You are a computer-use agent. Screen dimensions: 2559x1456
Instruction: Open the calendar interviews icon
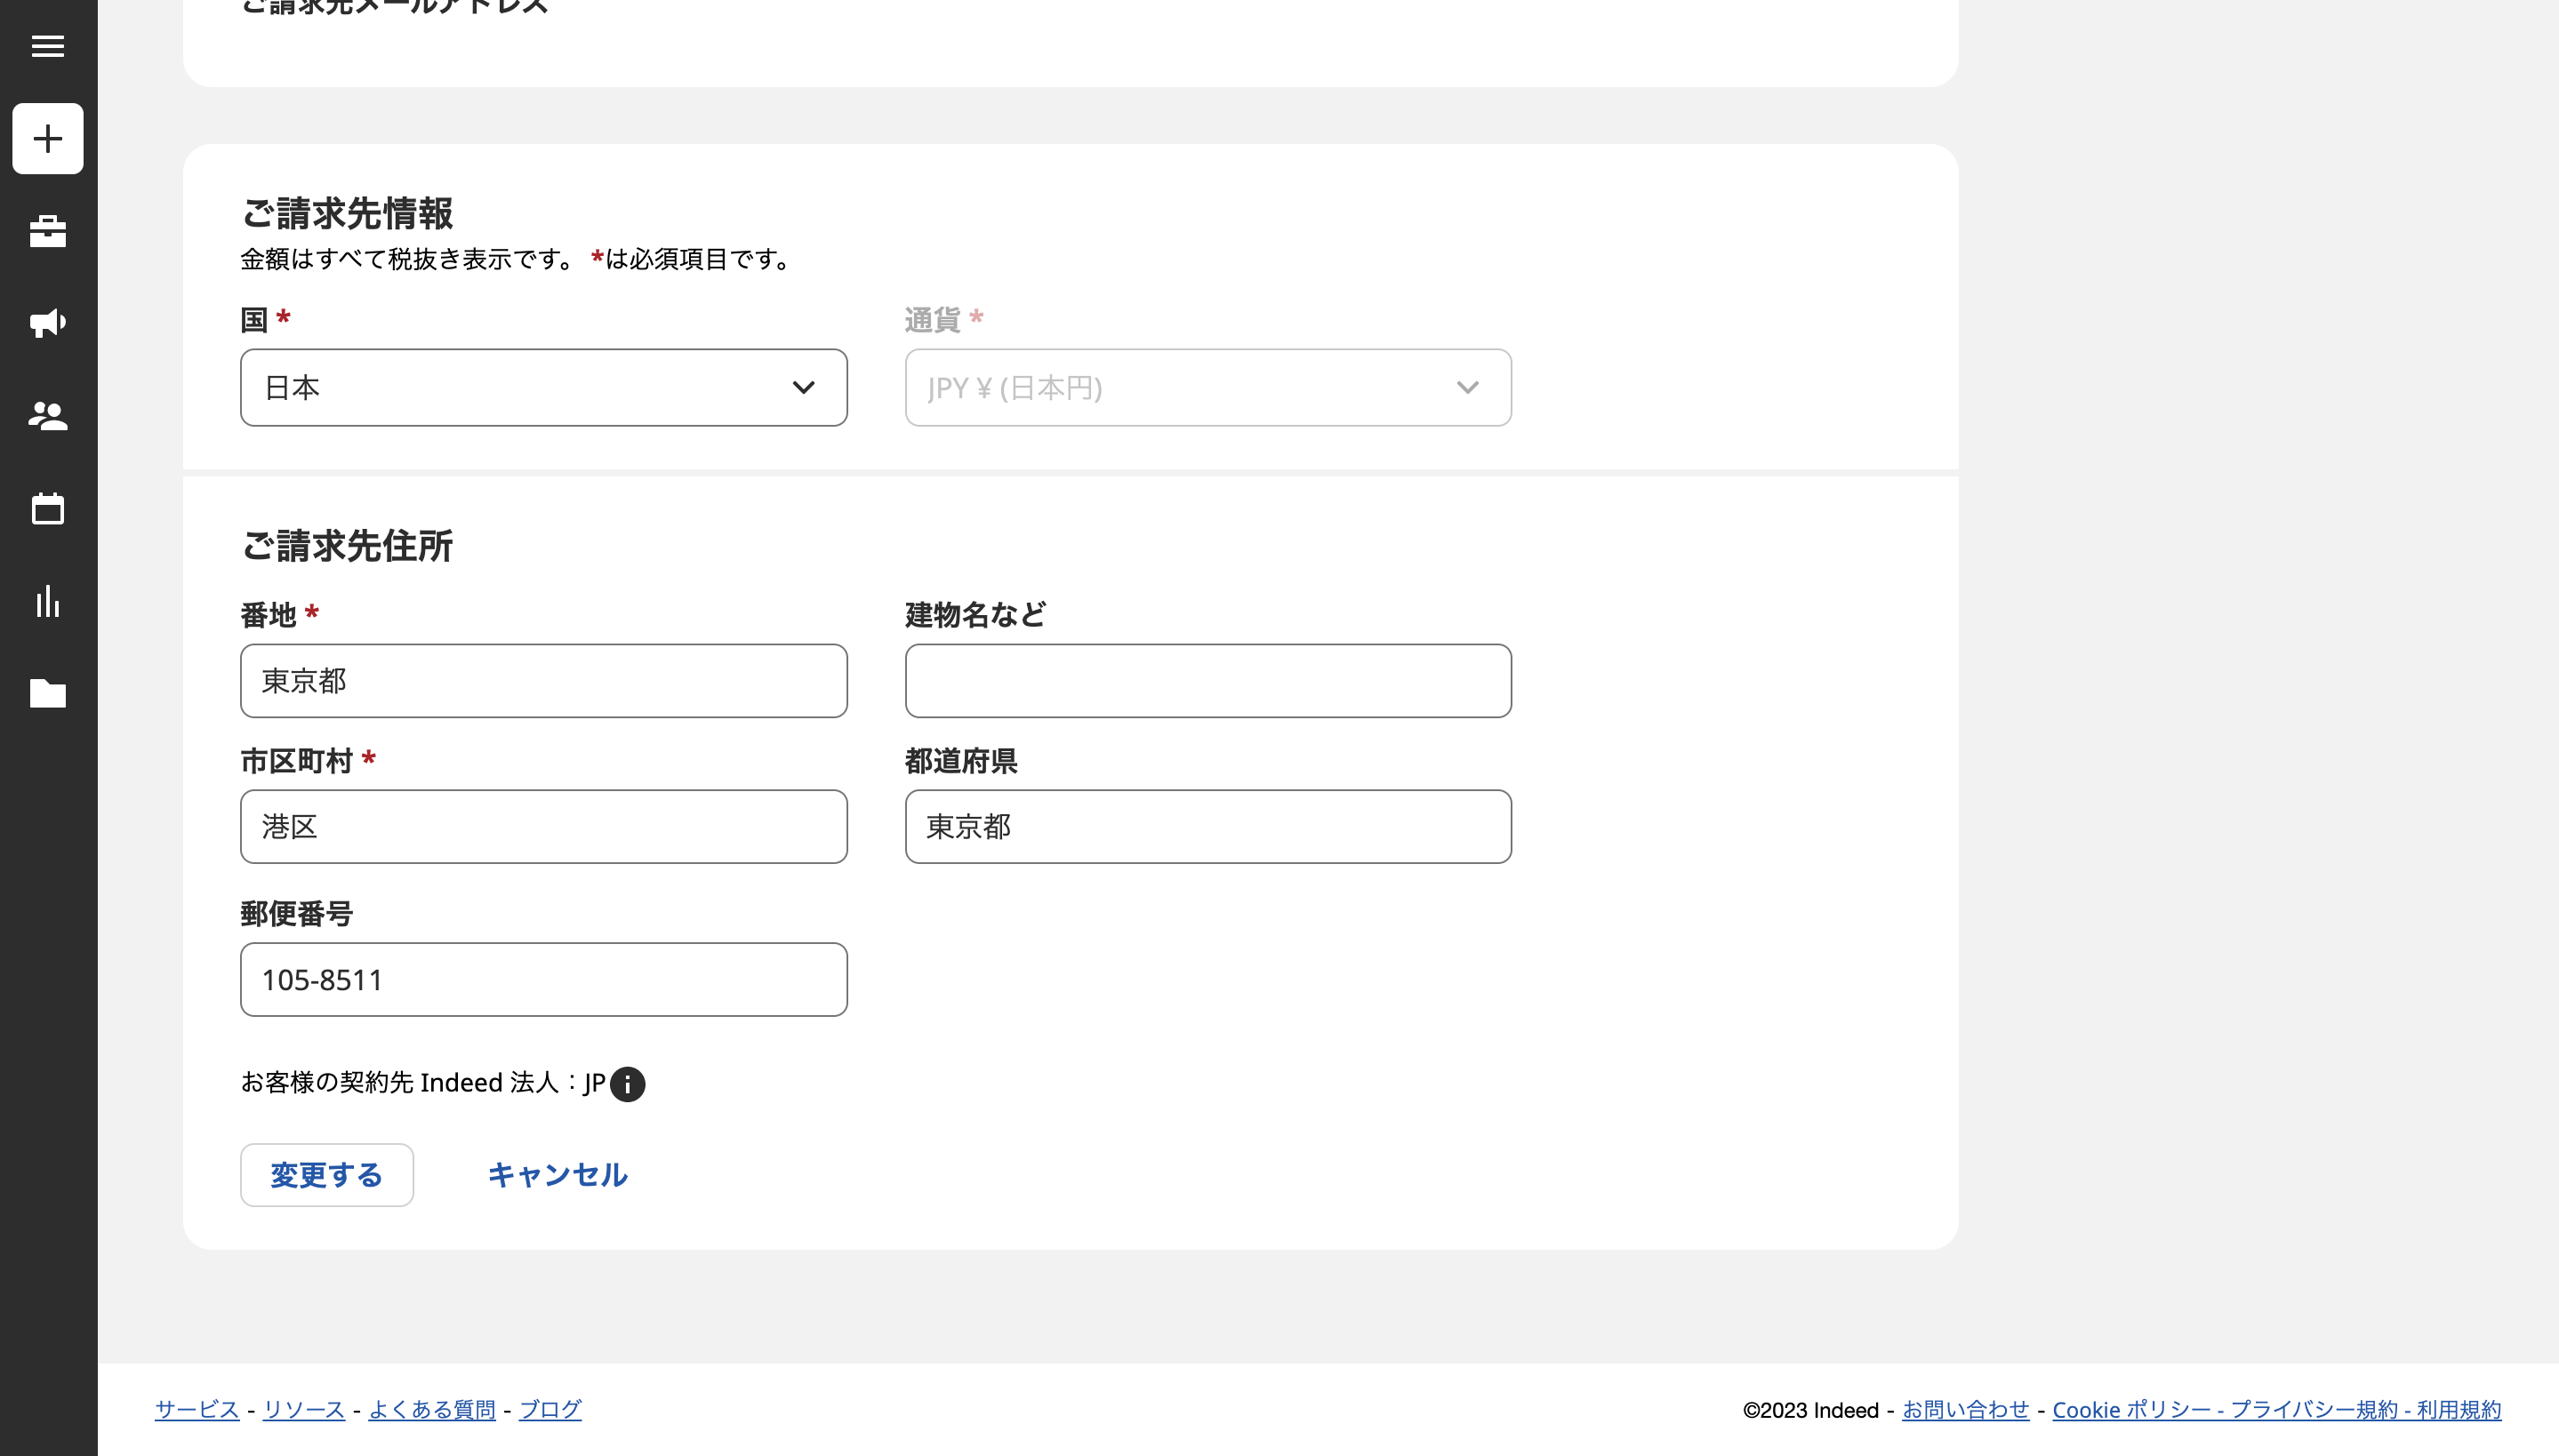(47, 508)
